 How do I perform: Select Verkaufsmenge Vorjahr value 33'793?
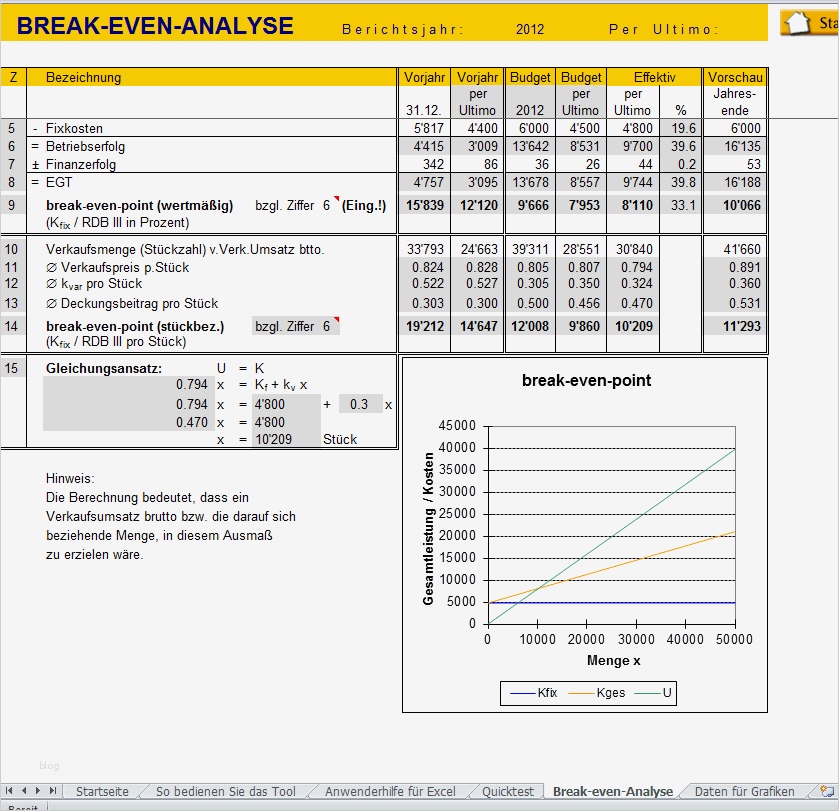pos(424,249)
